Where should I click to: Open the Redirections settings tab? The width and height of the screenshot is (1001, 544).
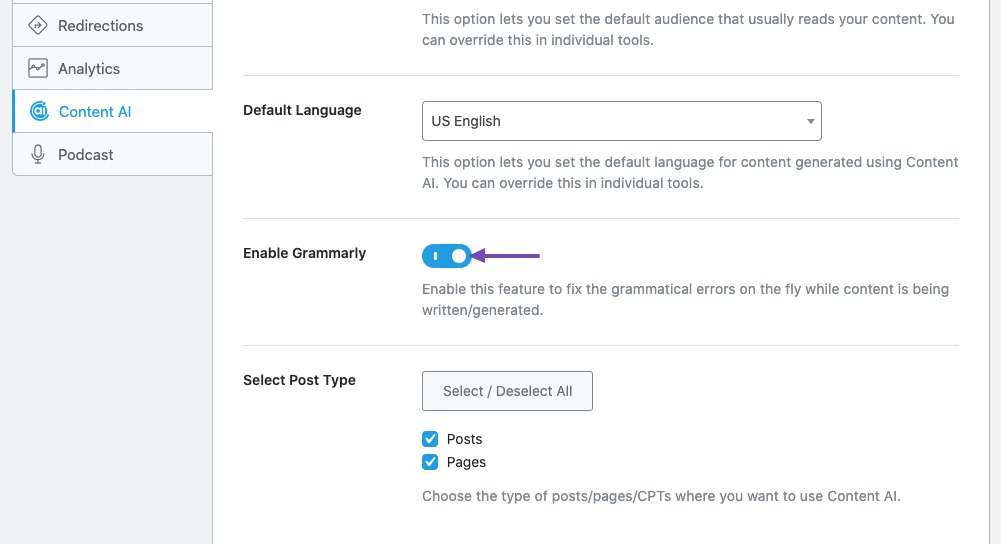coord(112,26)
